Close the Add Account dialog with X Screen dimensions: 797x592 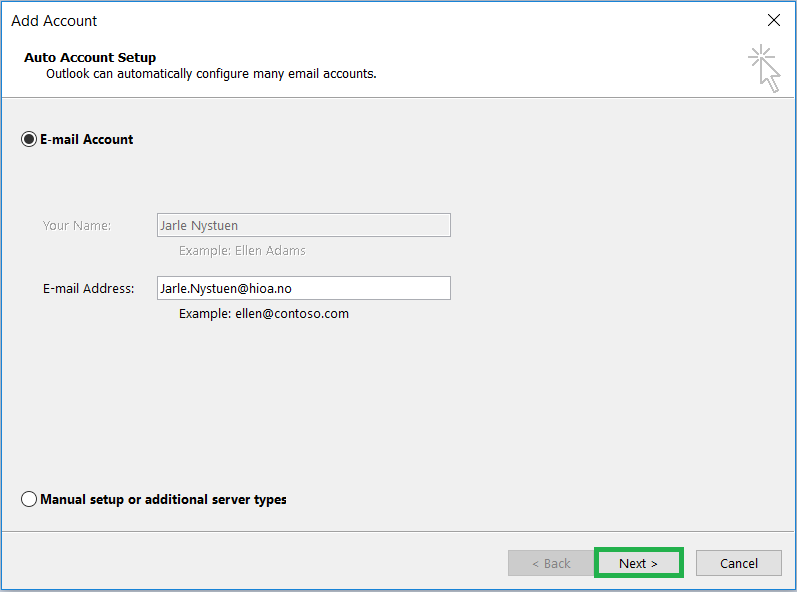(x=774, y=20)
